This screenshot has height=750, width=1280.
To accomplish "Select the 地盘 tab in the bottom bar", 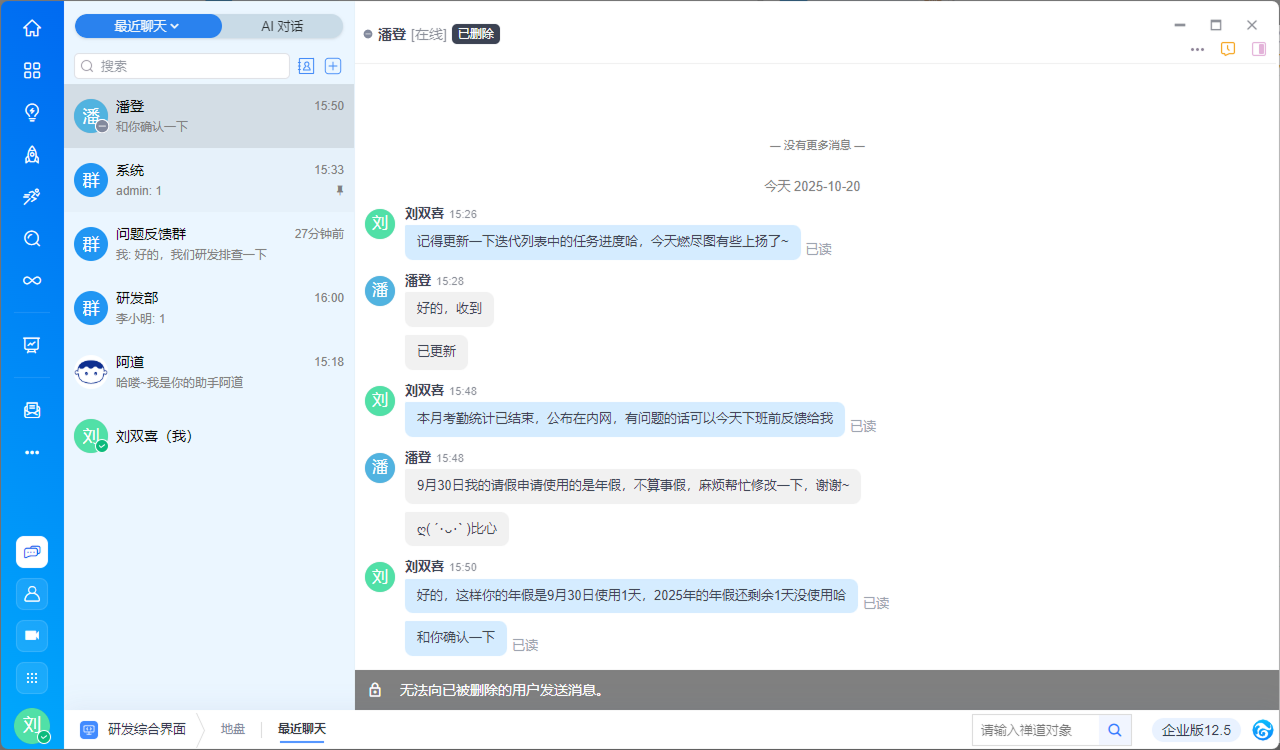I will tap(233, 729).
